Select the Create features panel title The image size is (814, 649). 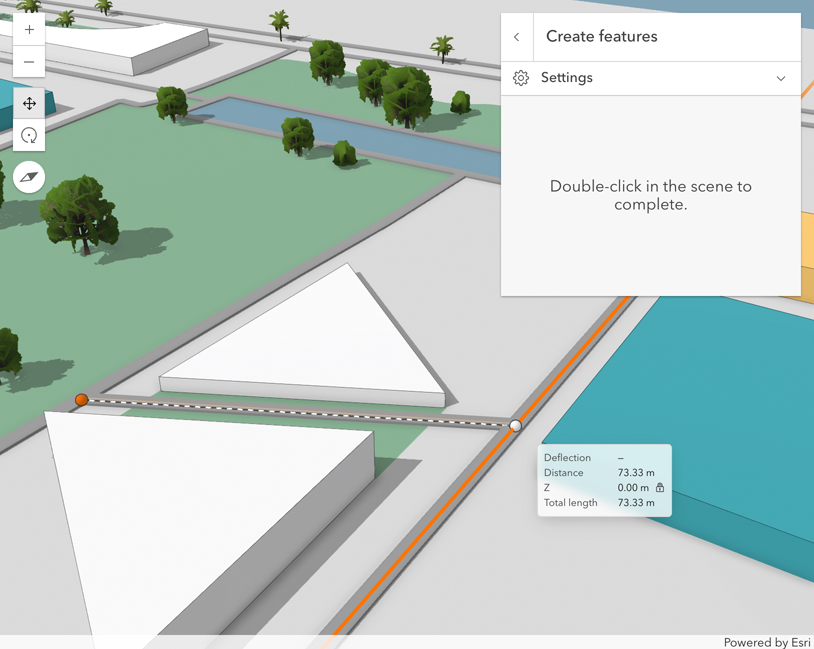pos(600,36)
